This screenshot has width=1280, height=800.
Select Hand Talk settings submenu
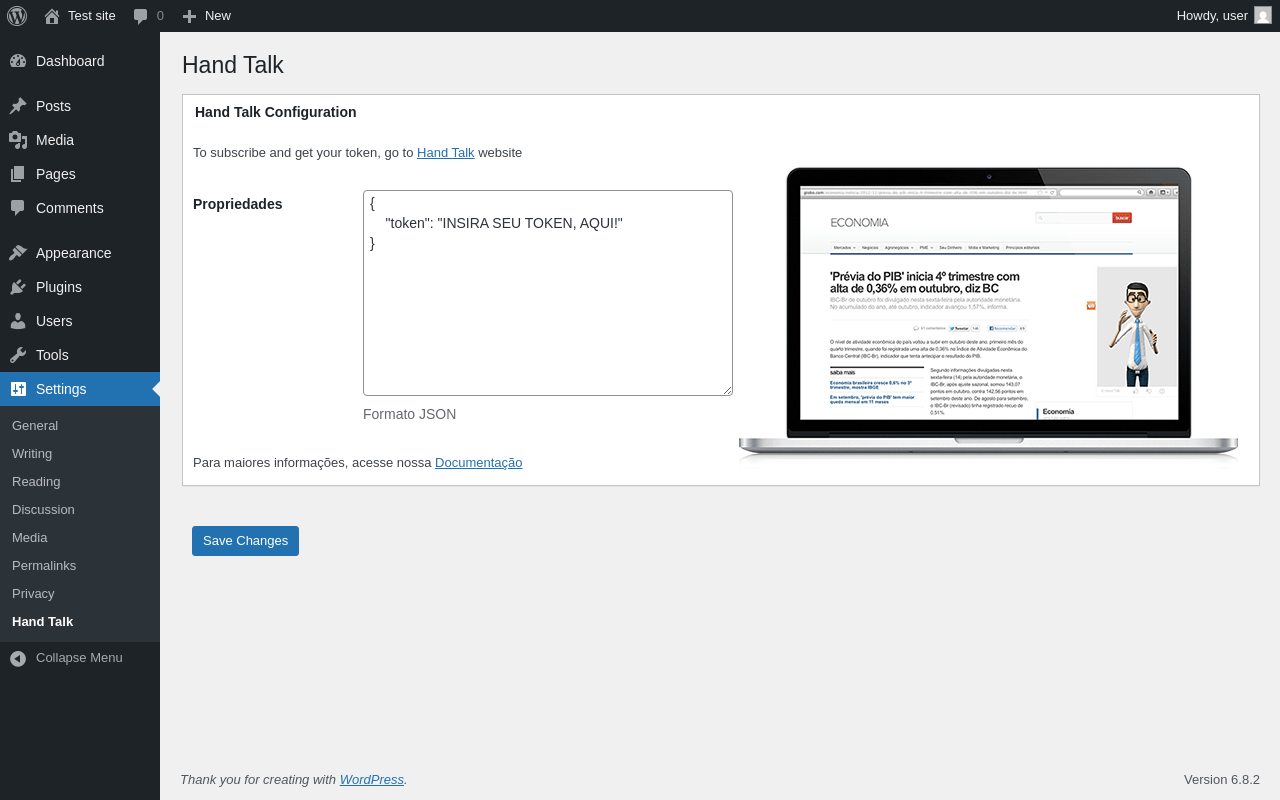click(42, 621)
